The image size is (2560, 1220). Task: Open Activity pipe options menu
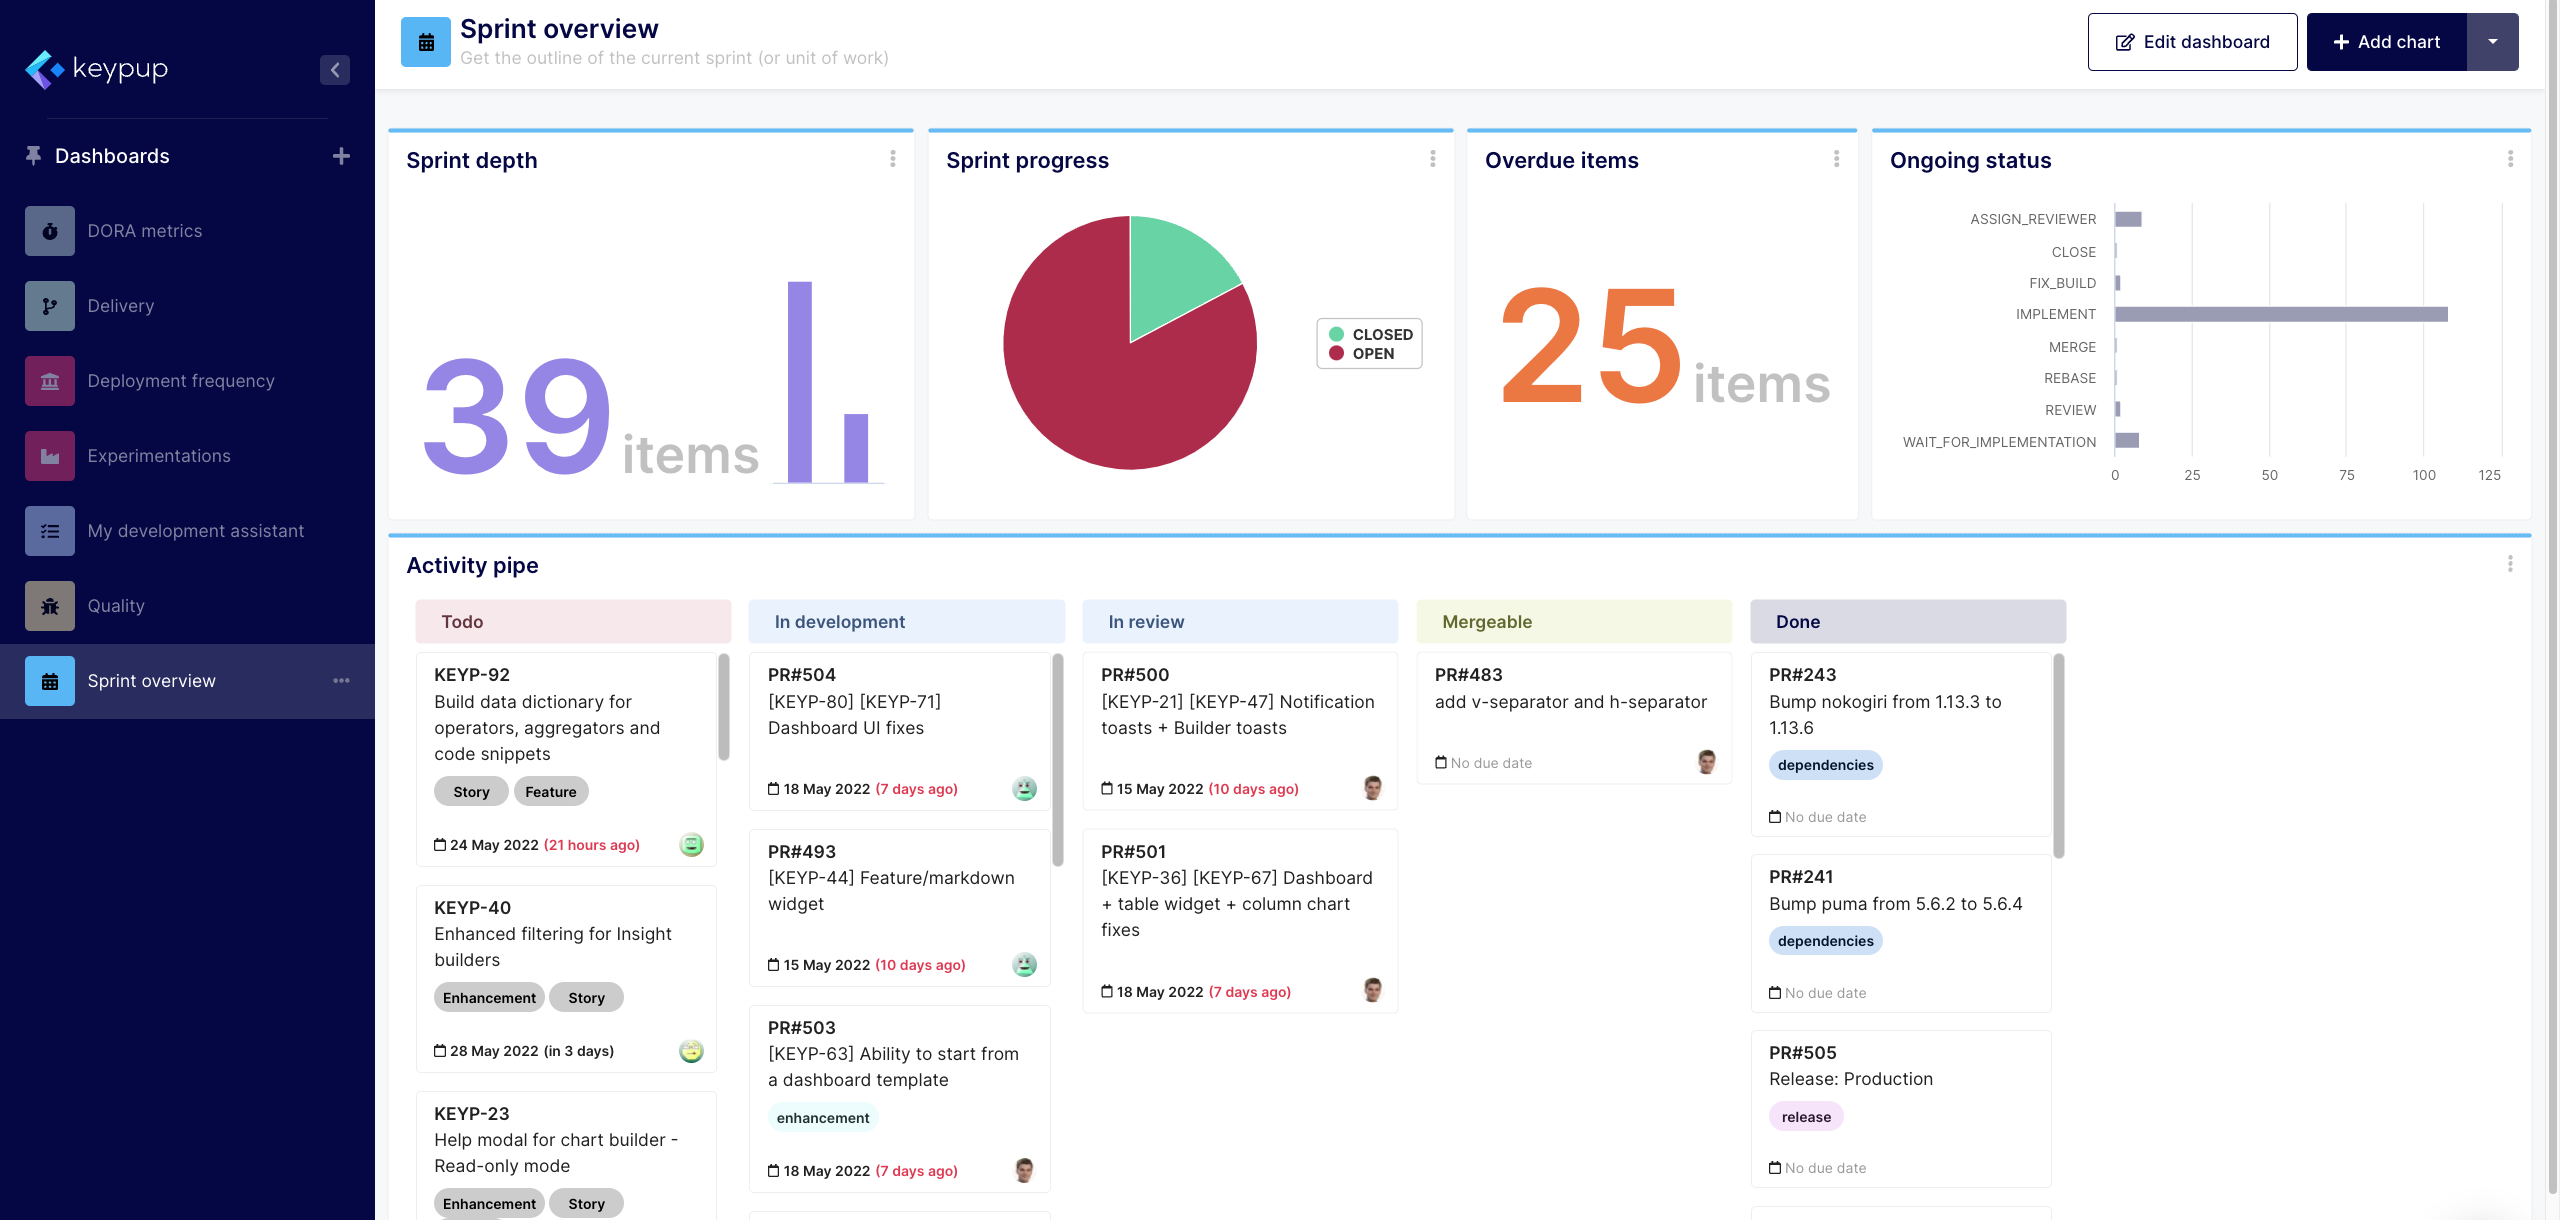pos(2509,564)
